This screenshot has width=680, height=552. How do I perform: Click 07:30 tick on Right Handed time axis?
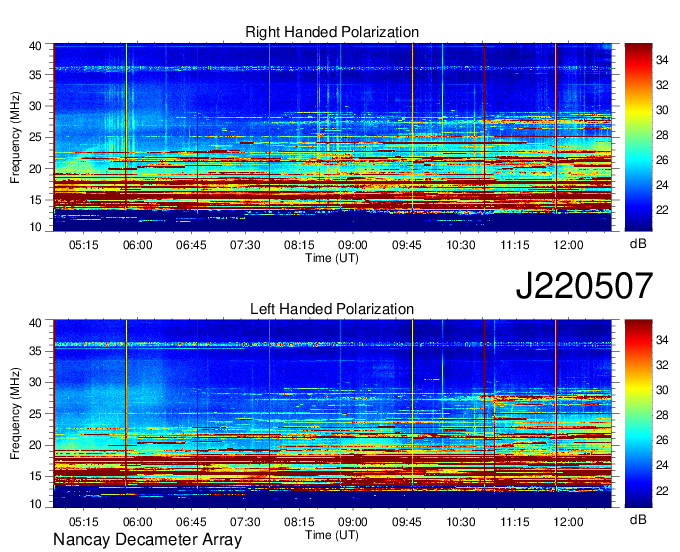(x=245, y=245)
